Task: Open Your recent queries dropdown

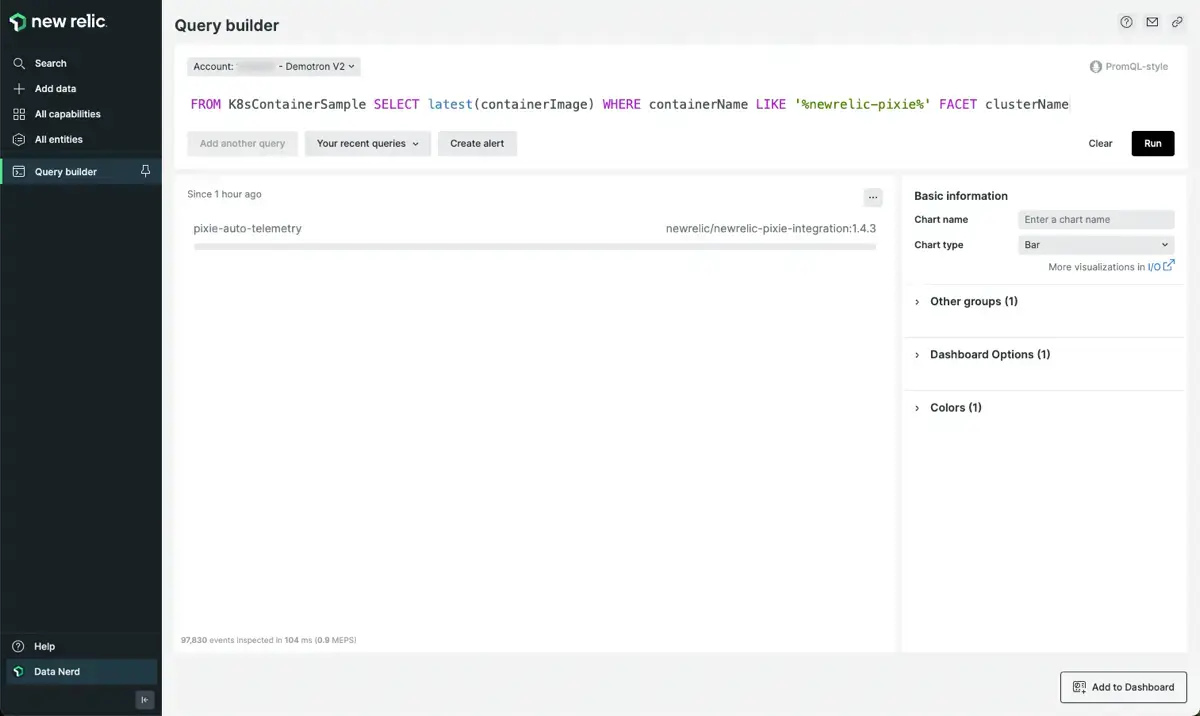Action: [367, 144]
